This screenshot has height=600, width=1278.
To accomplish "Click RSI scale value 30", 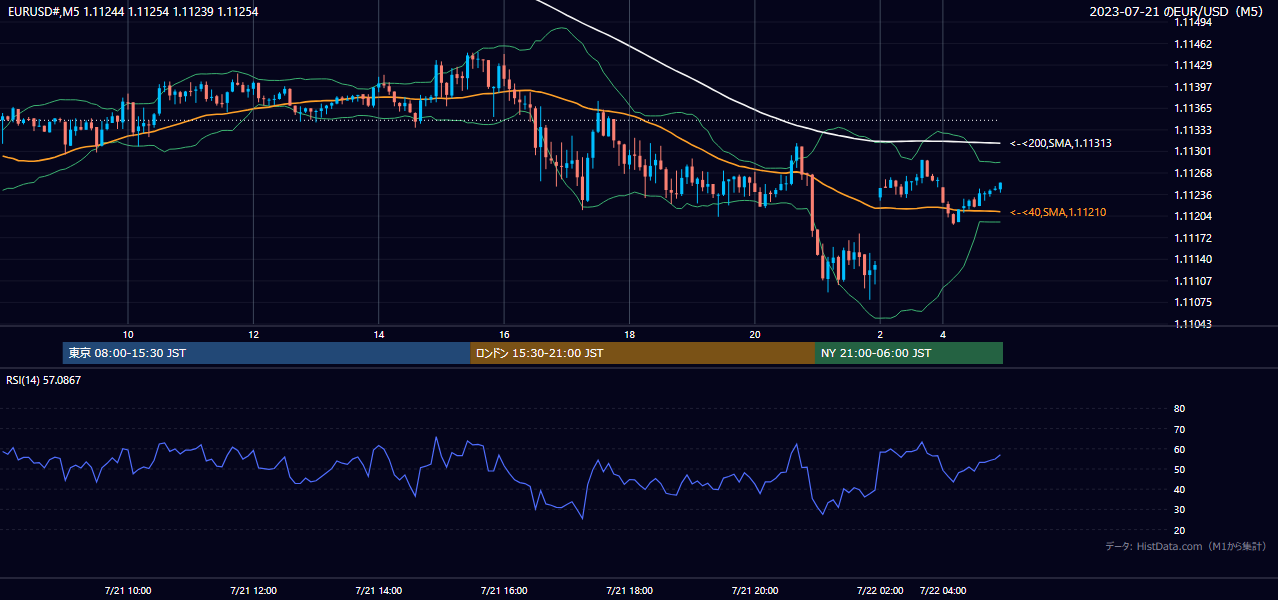I will pos(1179,510).
